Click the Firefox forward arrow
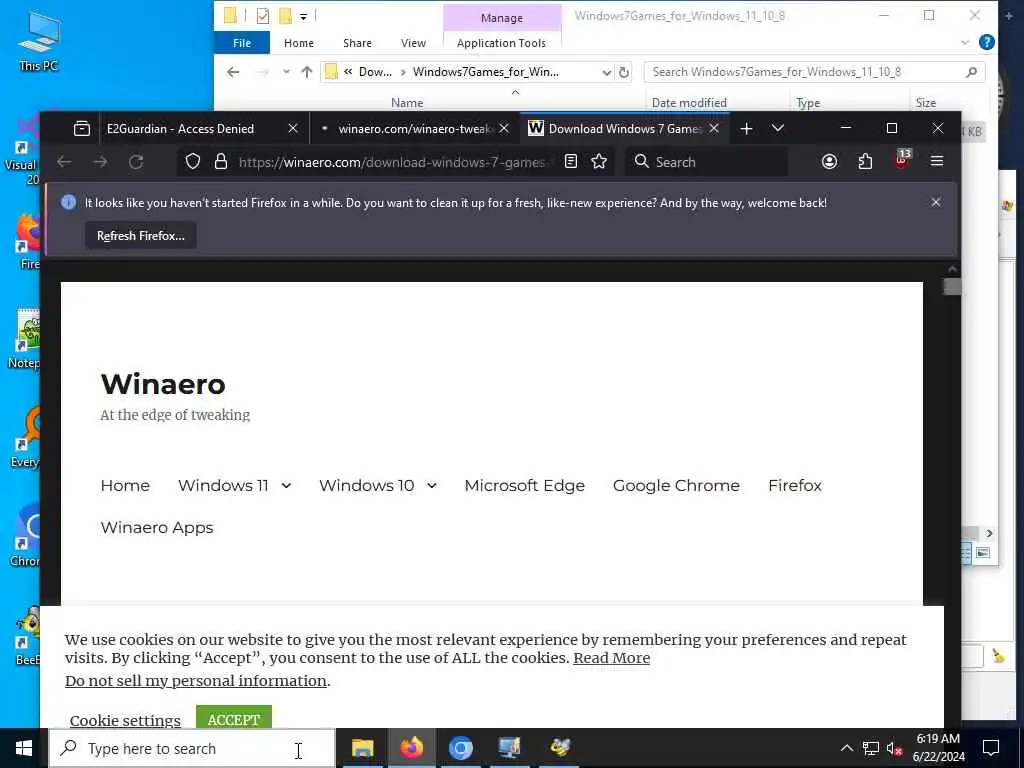Image resolution: width=1024 pixels, height=768 pixels. 100,162
